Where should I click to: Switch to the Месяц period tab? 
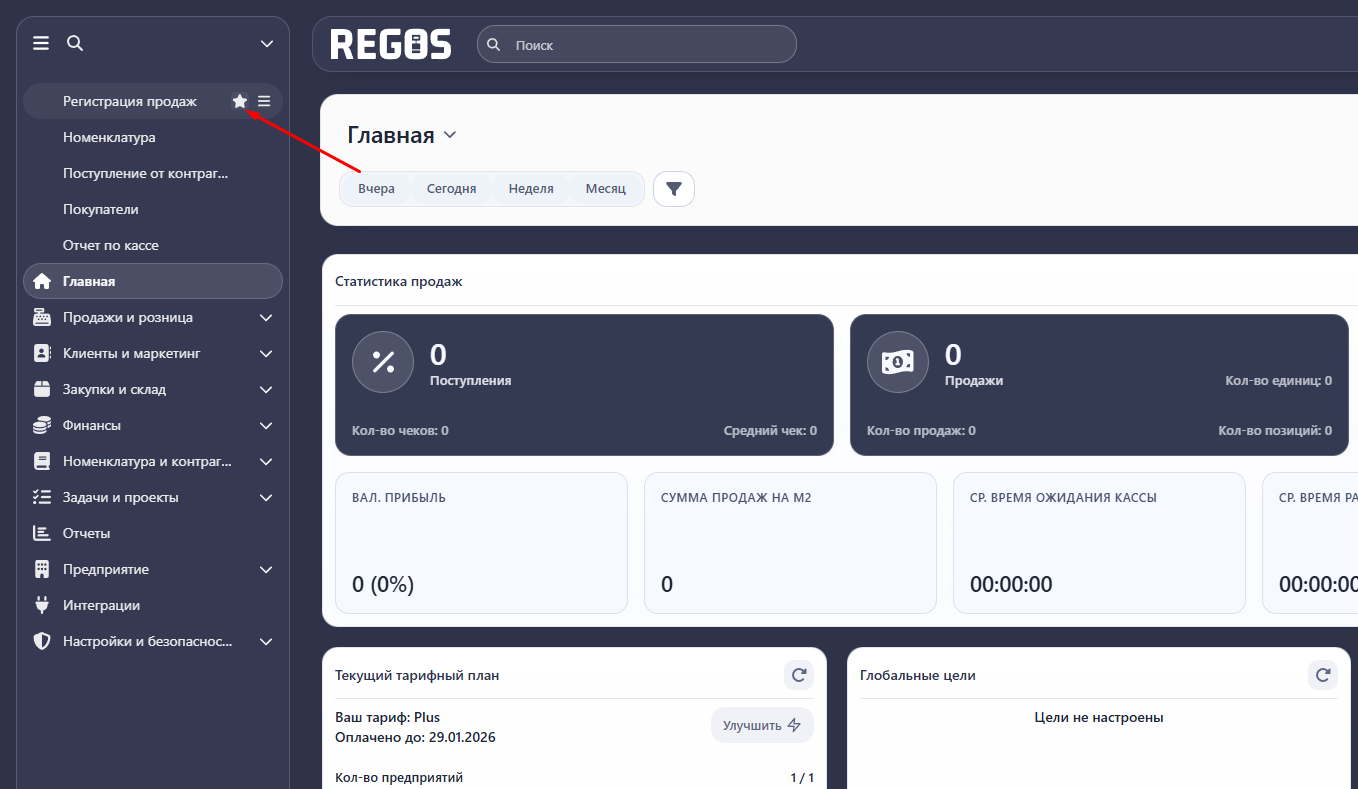tap(605, 188)
